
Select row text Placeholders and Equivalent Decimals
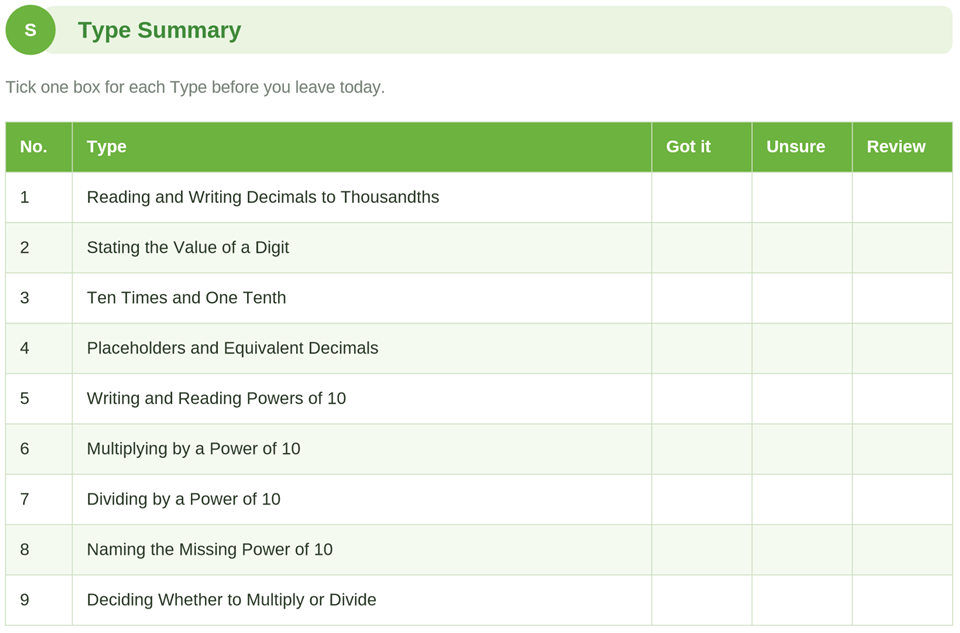[x=233, y=348]
